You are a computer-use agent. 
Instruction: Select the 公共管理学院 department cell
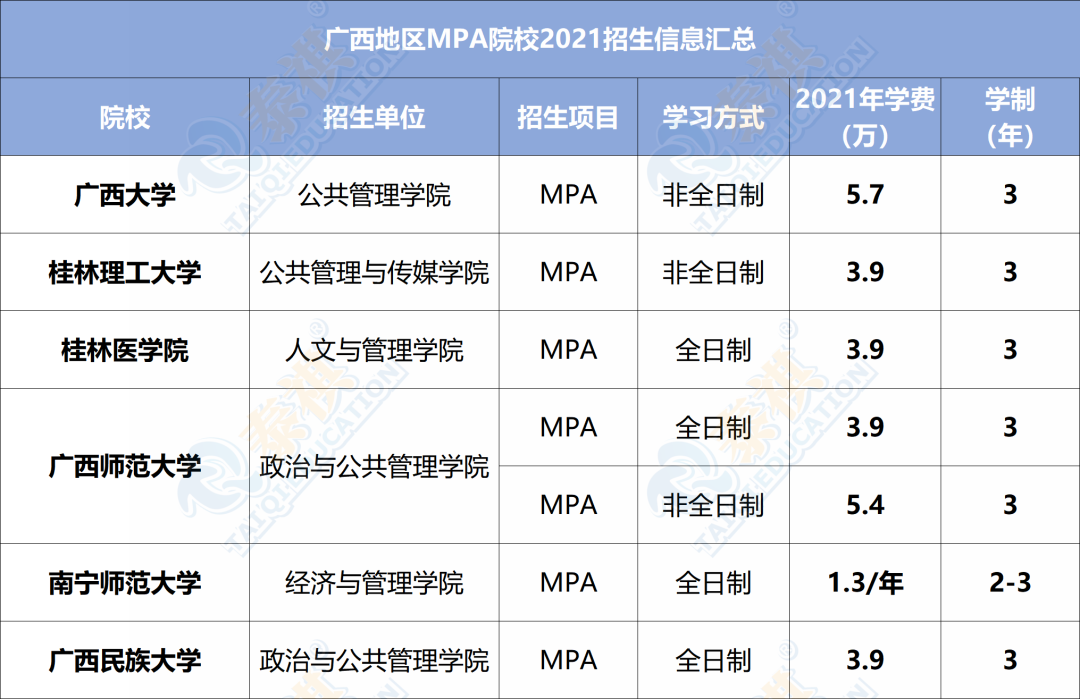pyautogui.click(x=375, y=195)
